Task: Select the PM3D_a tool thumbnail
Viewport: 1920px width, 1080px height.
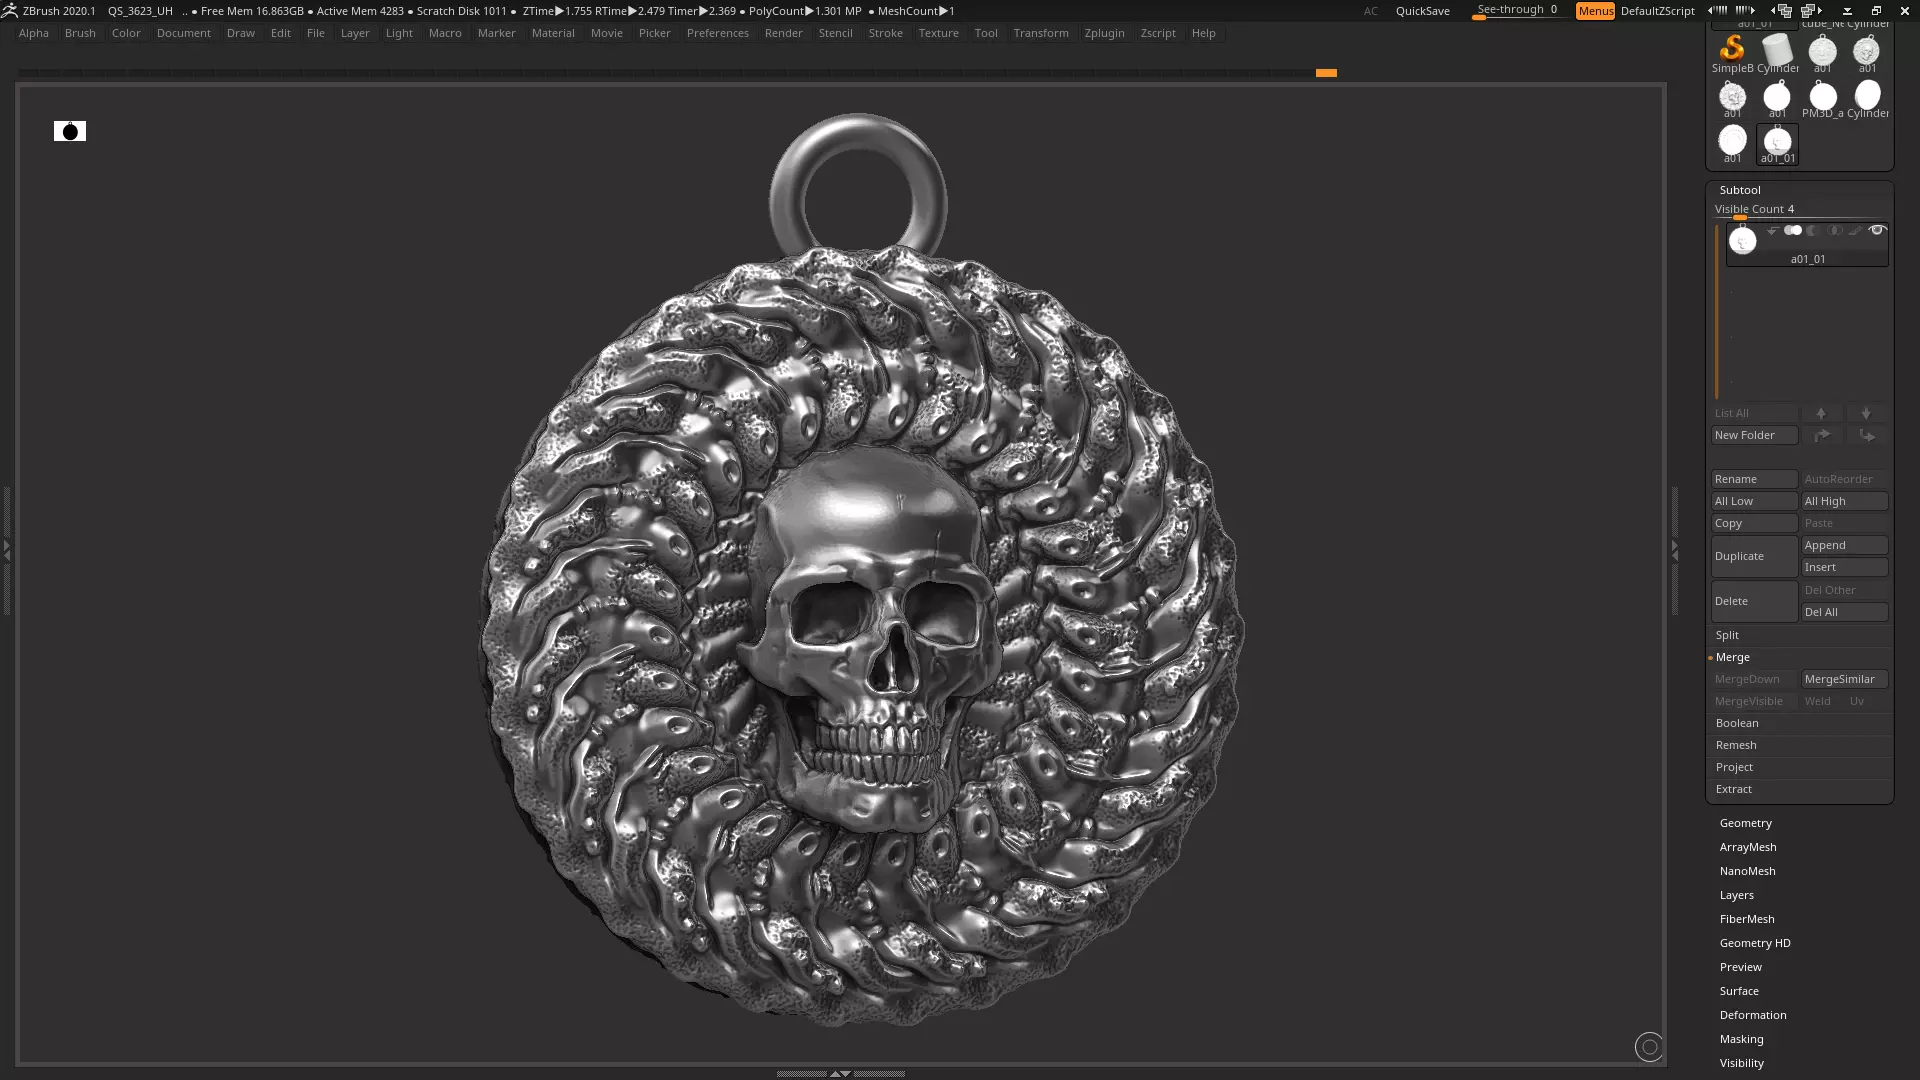Action: pos(1823,97)
